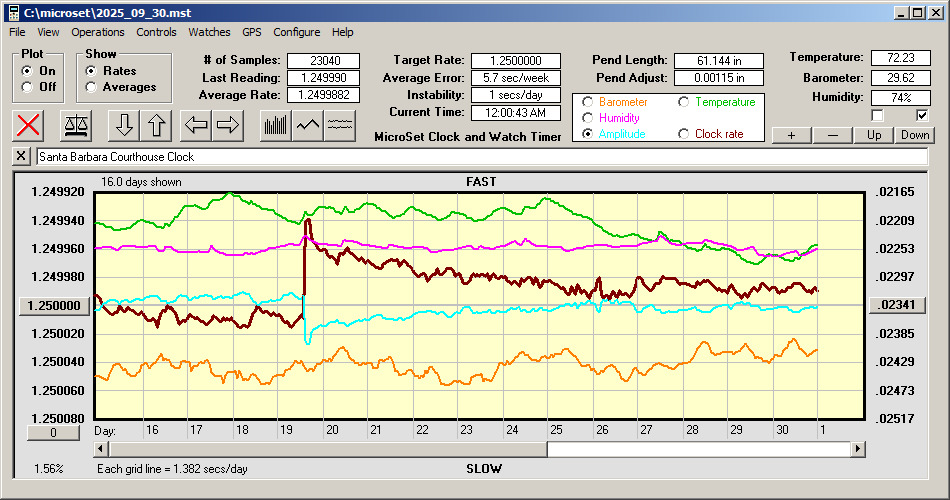
Task: Turn Plot Off radio button
Action: click(26, 87)
